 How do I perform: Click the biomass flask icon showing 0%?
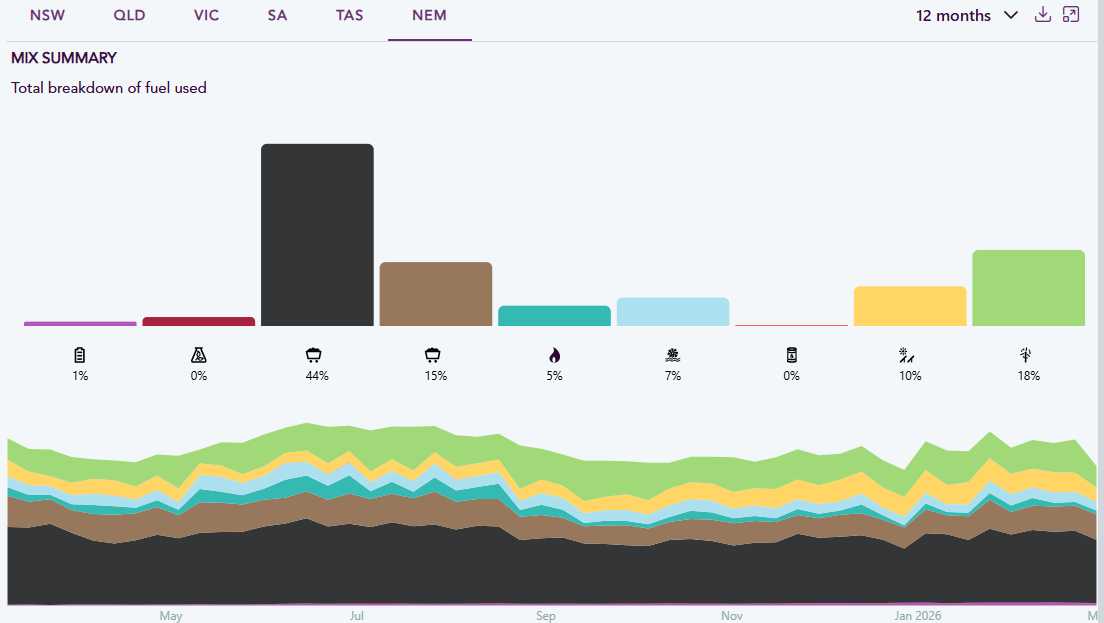[x=199, y=355]
